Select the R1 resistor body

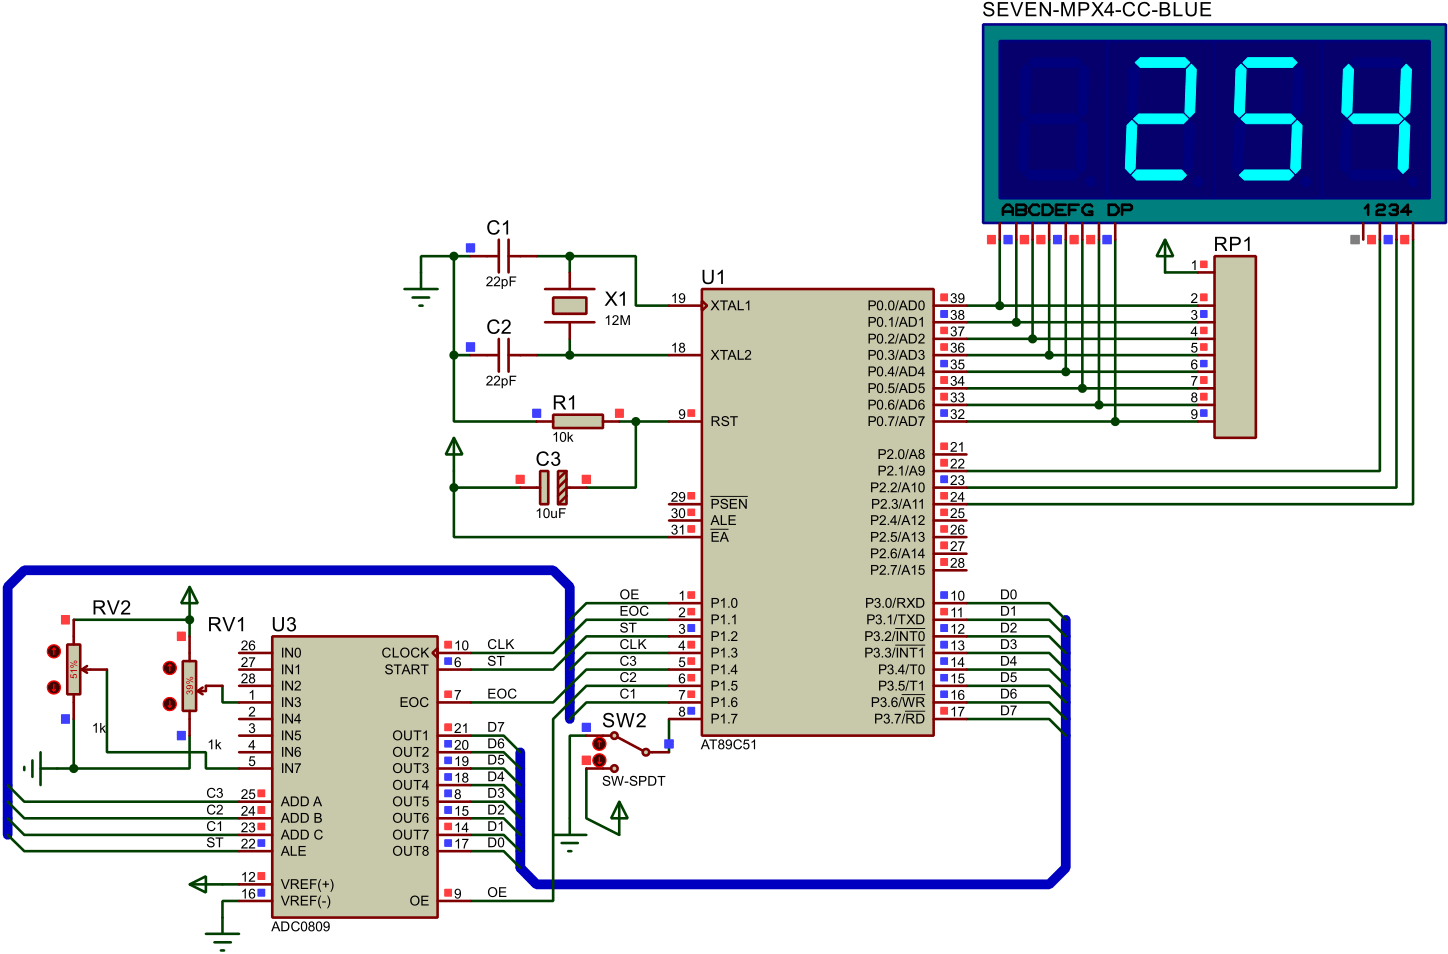[578, 421]
